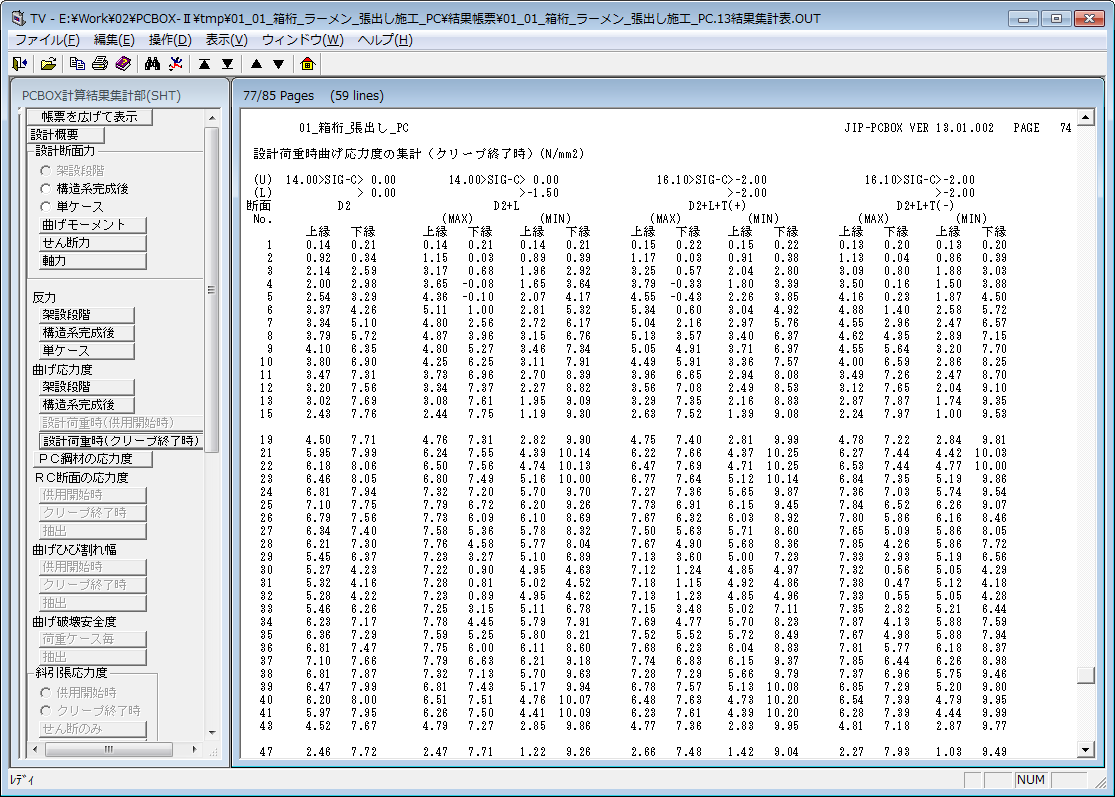The height and width of the screenshot is (797, 1115).
Task: Click the copy pages icon
Action: 78,64
